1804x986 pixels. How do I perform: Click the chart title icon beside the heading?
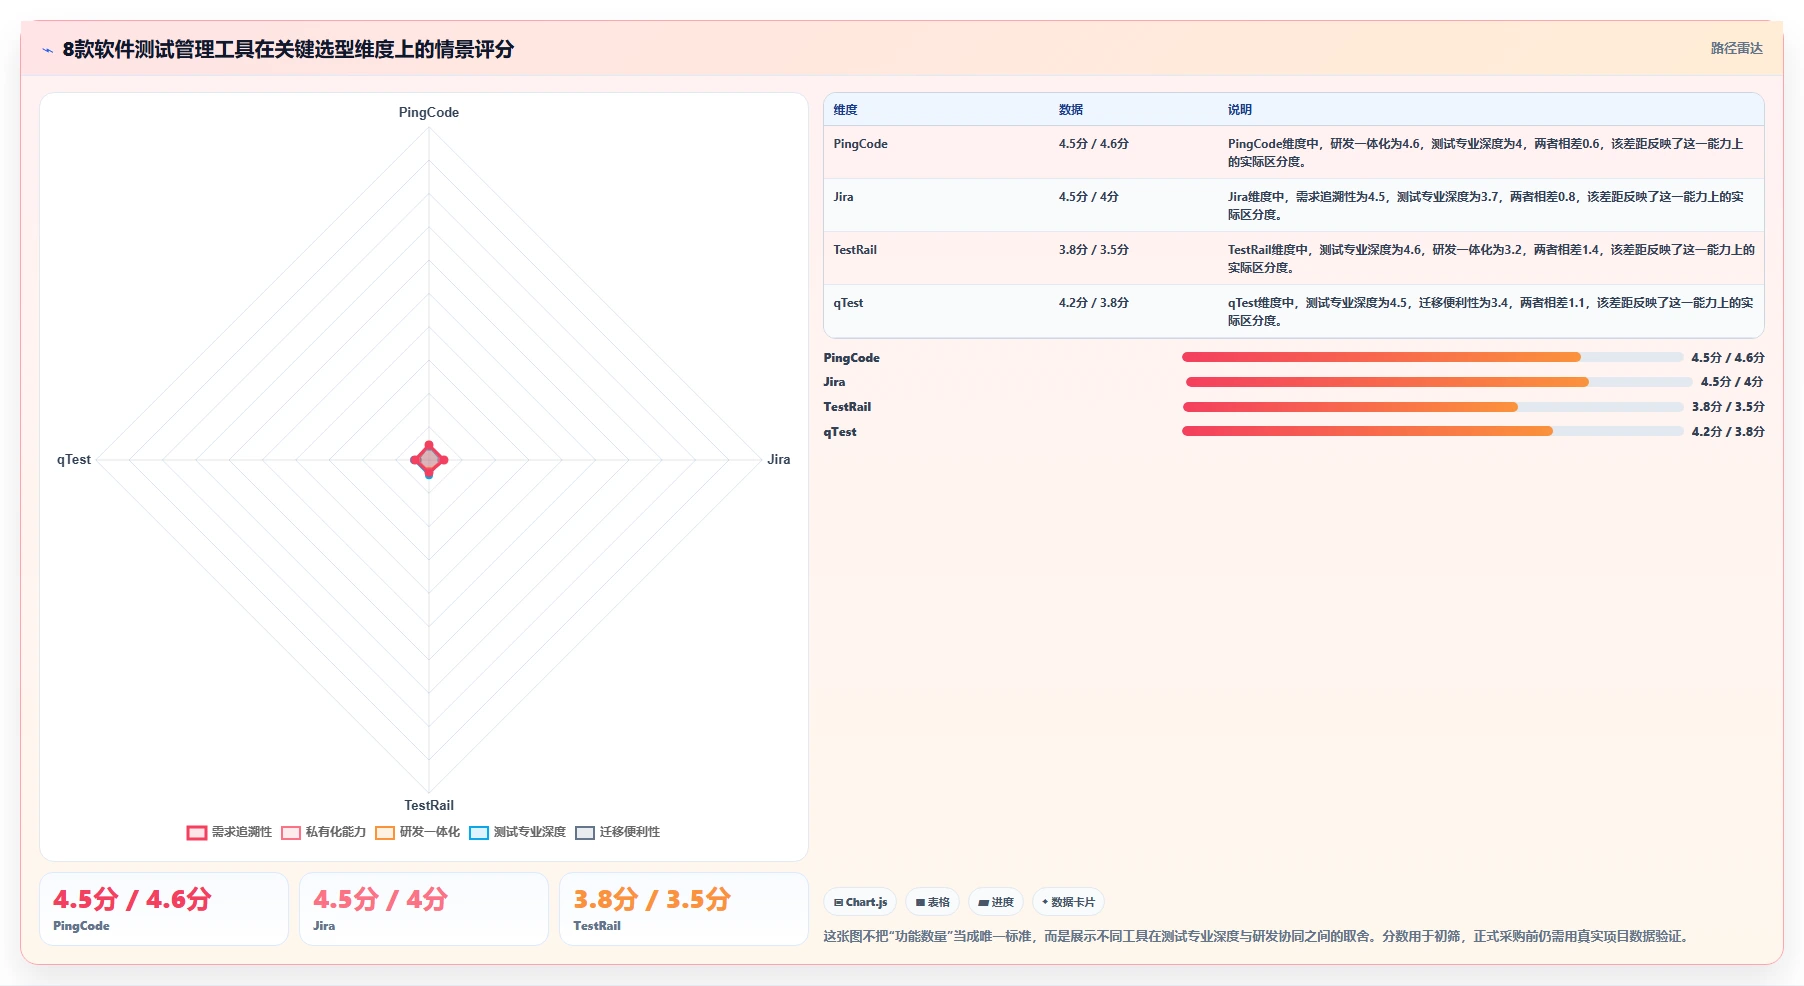click(47, 50)
